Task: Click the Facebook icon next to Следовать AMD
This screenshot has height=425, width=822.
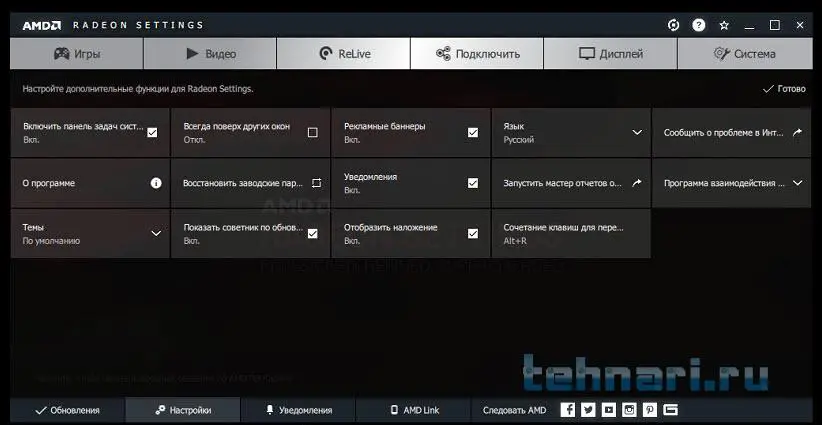Action: pos(568,410)
